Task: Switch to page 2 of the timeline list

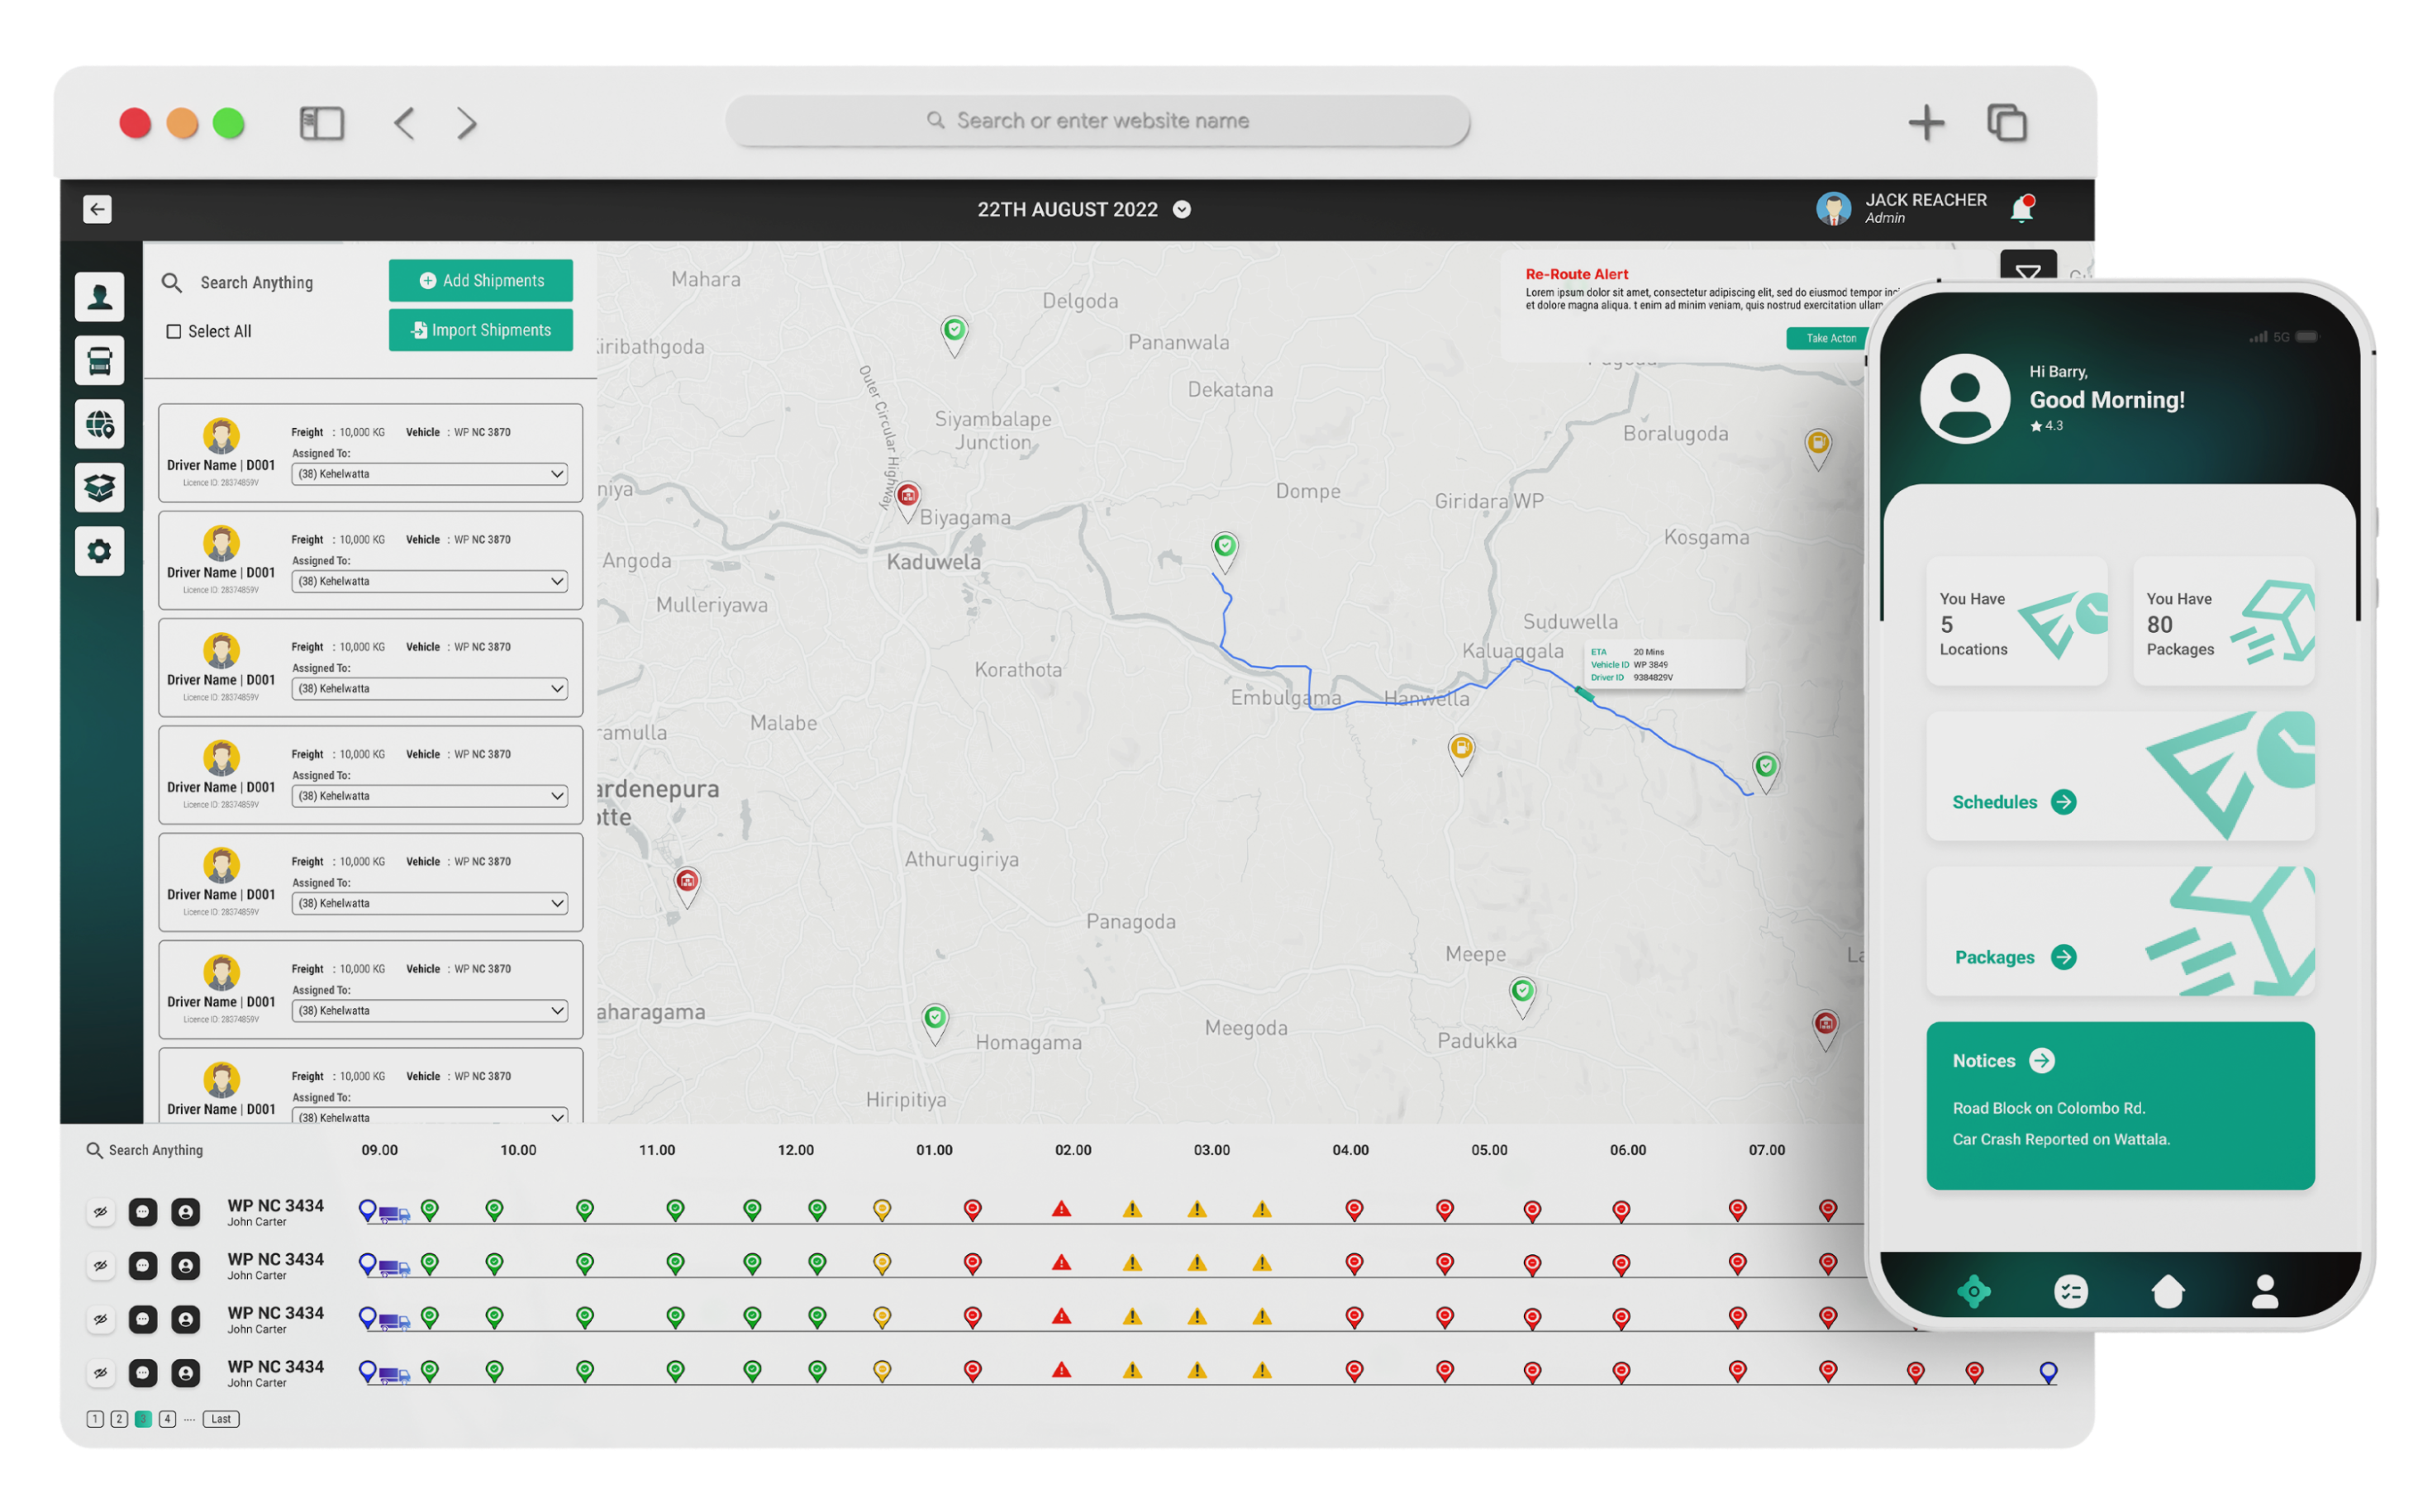Action: click(119, 1418)
